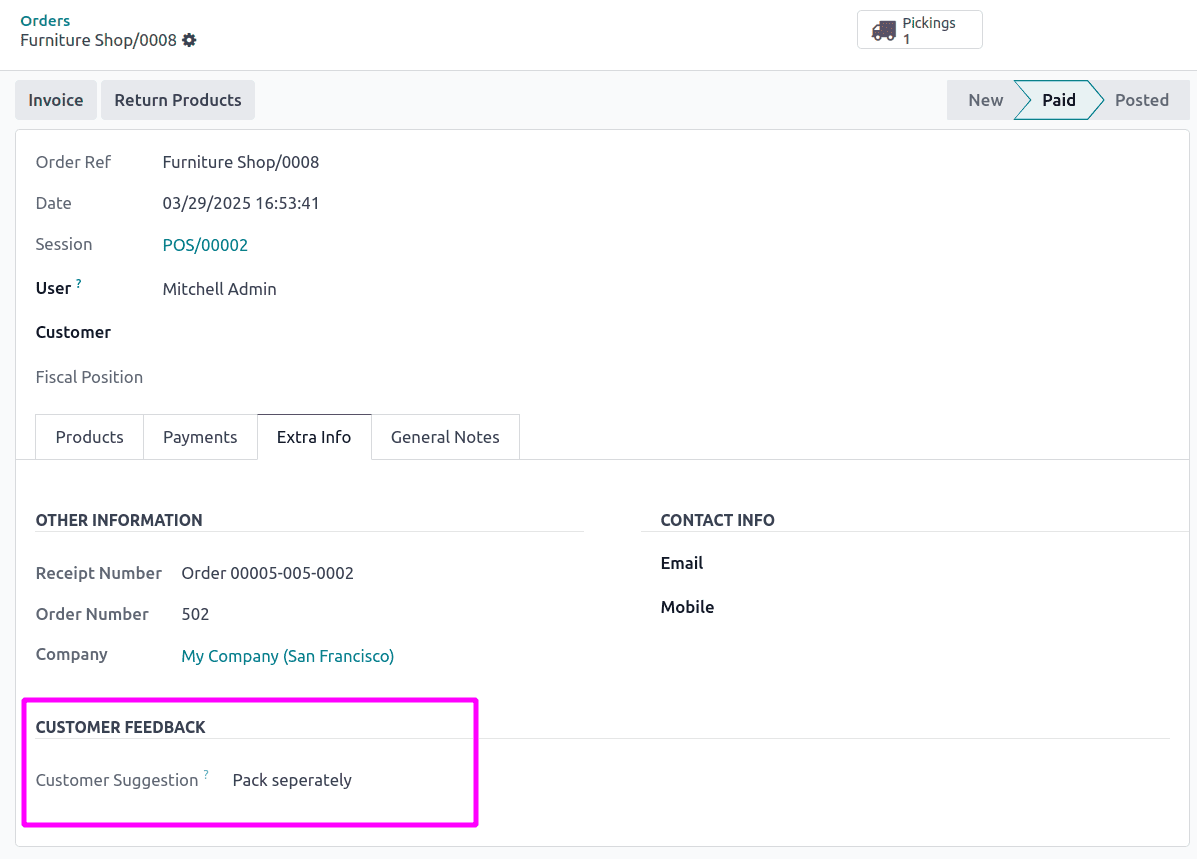Switch to the General Notes tab

point(445,437)
